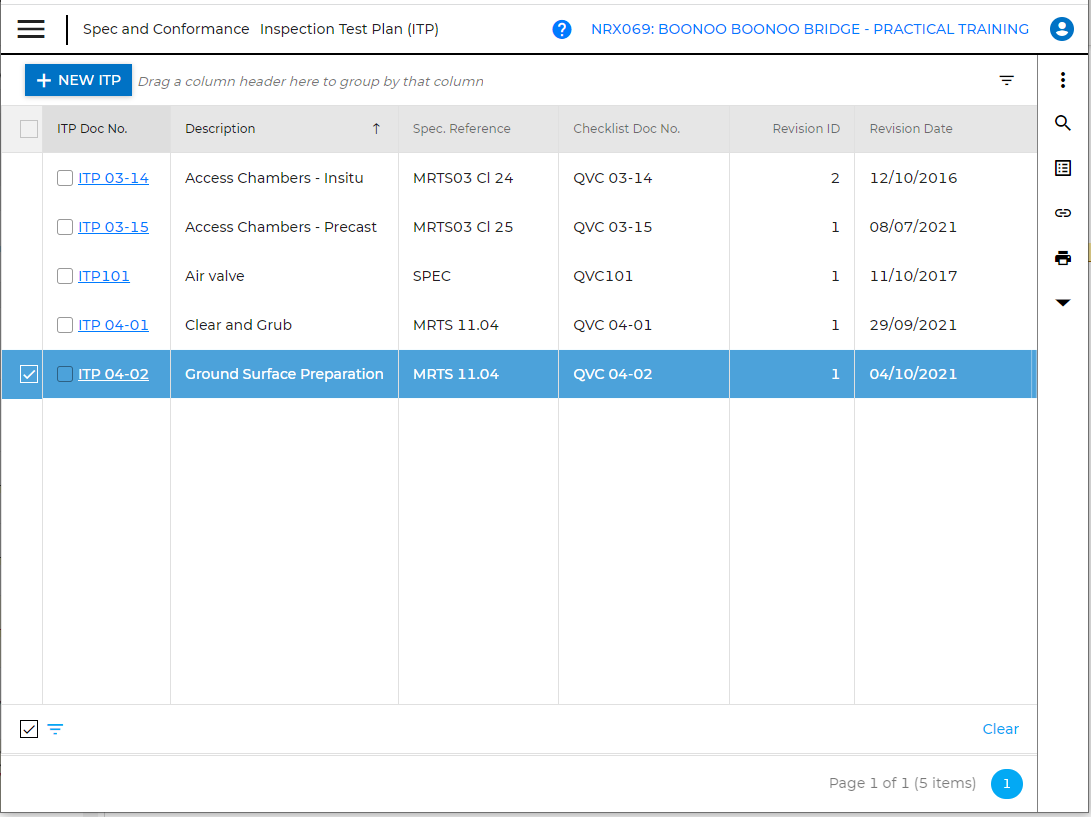The height and width of the screenshot is (817, 1091).
Task: Click the Revision Date column header
Action: [x=910, y=129]
